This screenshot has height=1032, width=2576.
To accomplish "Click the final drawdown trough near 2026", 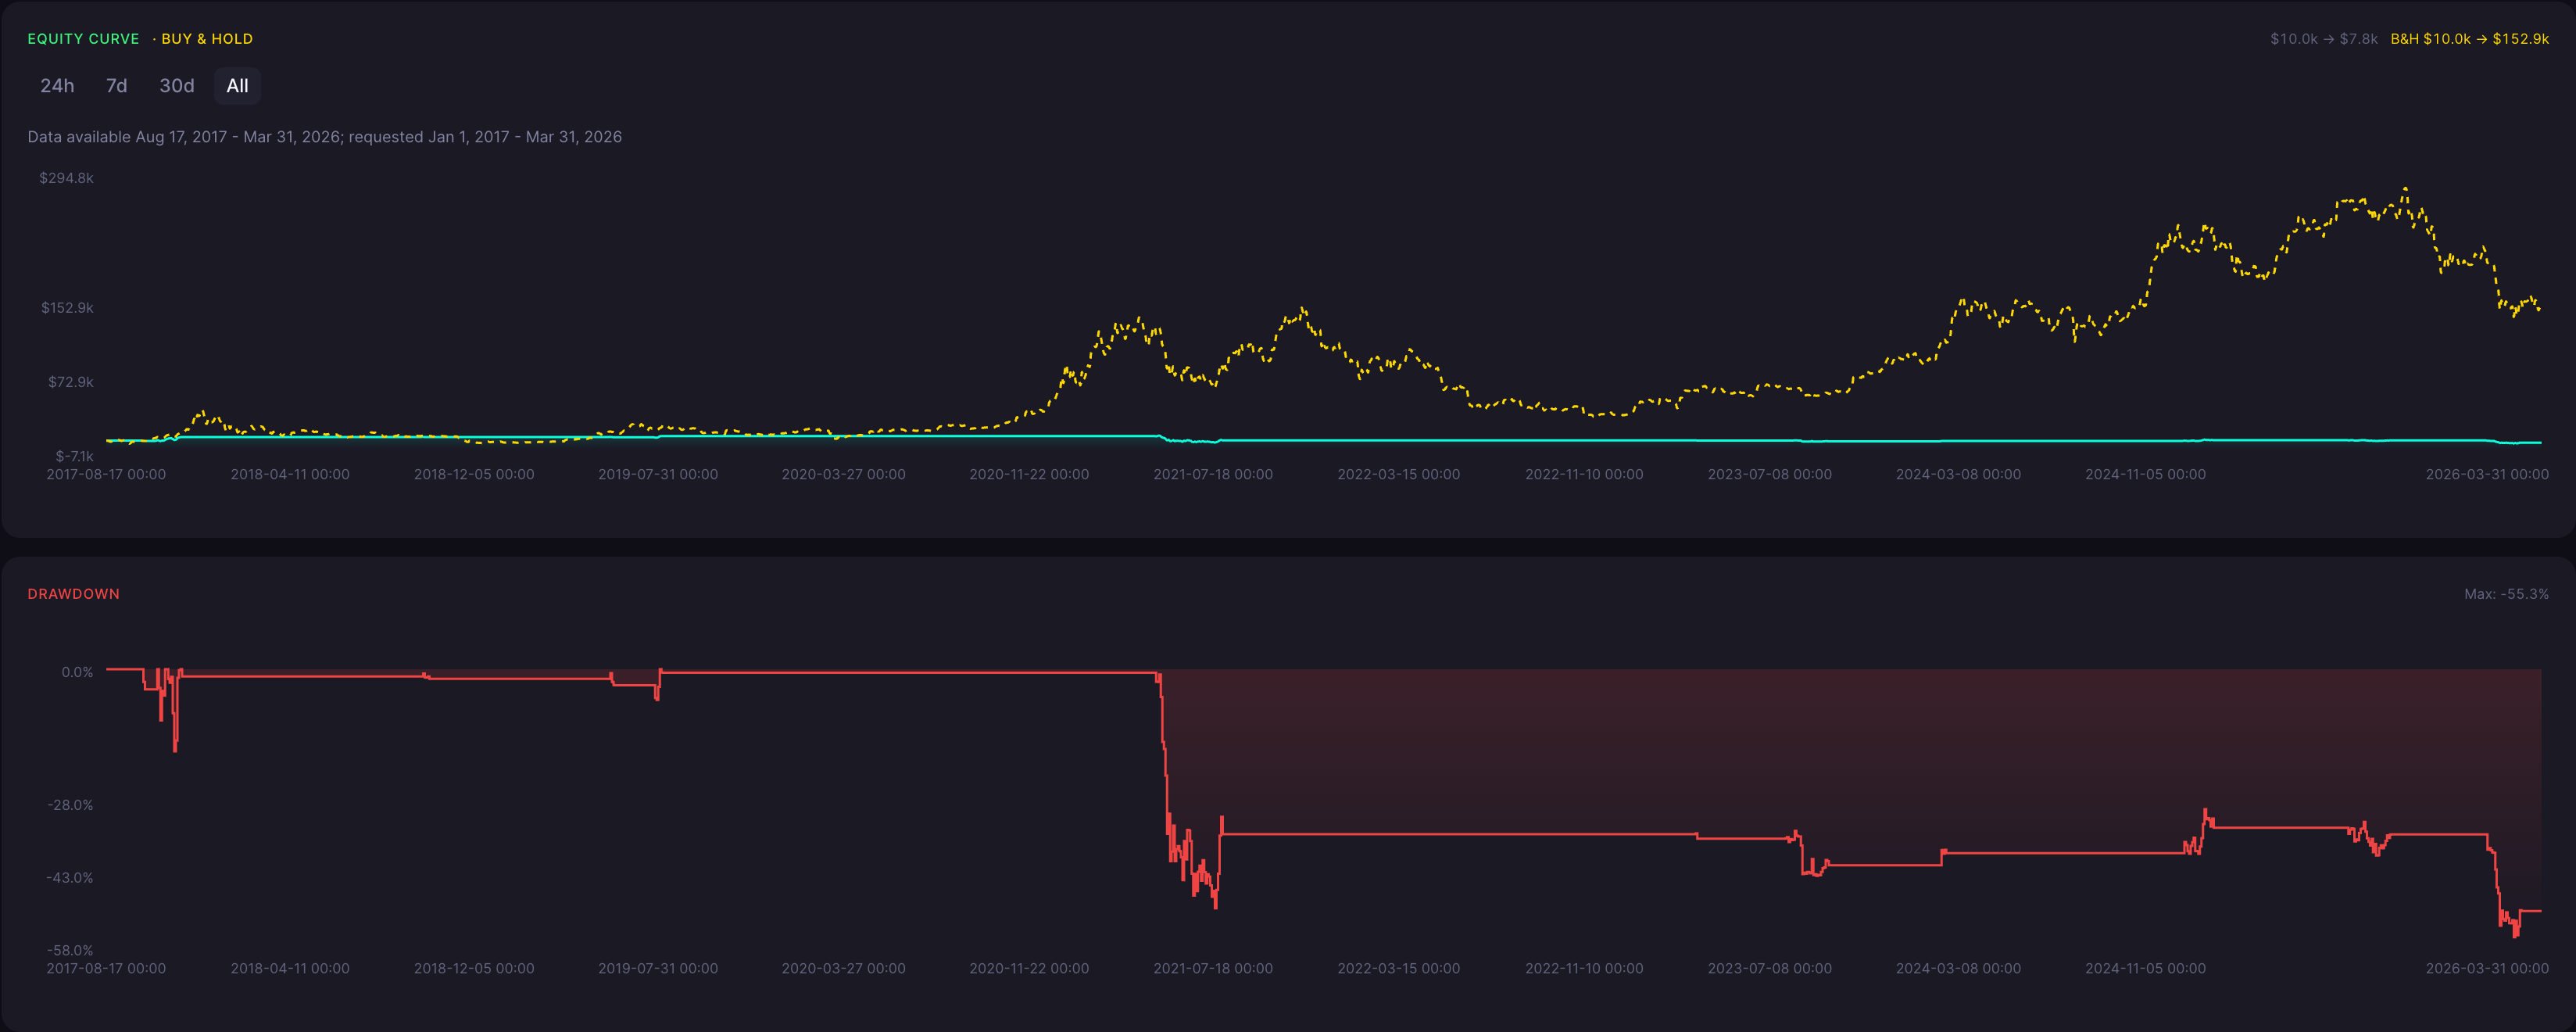I will (x=2516, y=935).
